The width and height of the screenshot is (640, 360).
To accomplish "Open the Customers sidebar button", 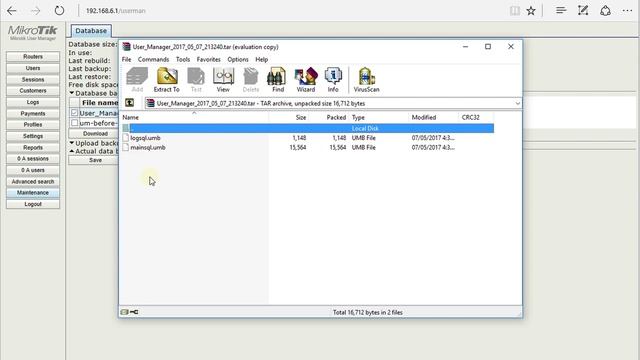I will 33,91.
